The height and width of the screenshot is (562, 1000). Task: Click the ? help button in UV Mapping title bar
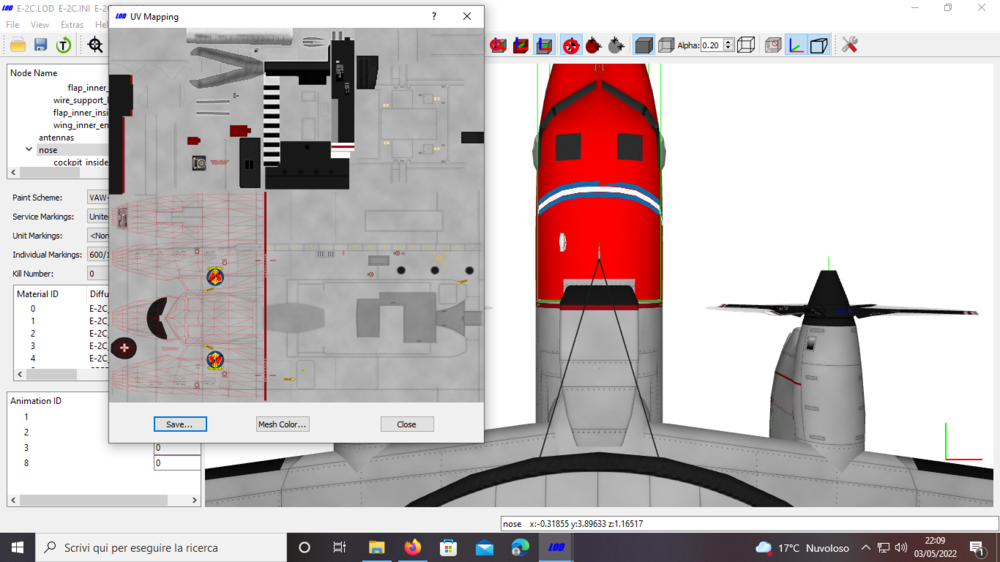coord(434,17)
